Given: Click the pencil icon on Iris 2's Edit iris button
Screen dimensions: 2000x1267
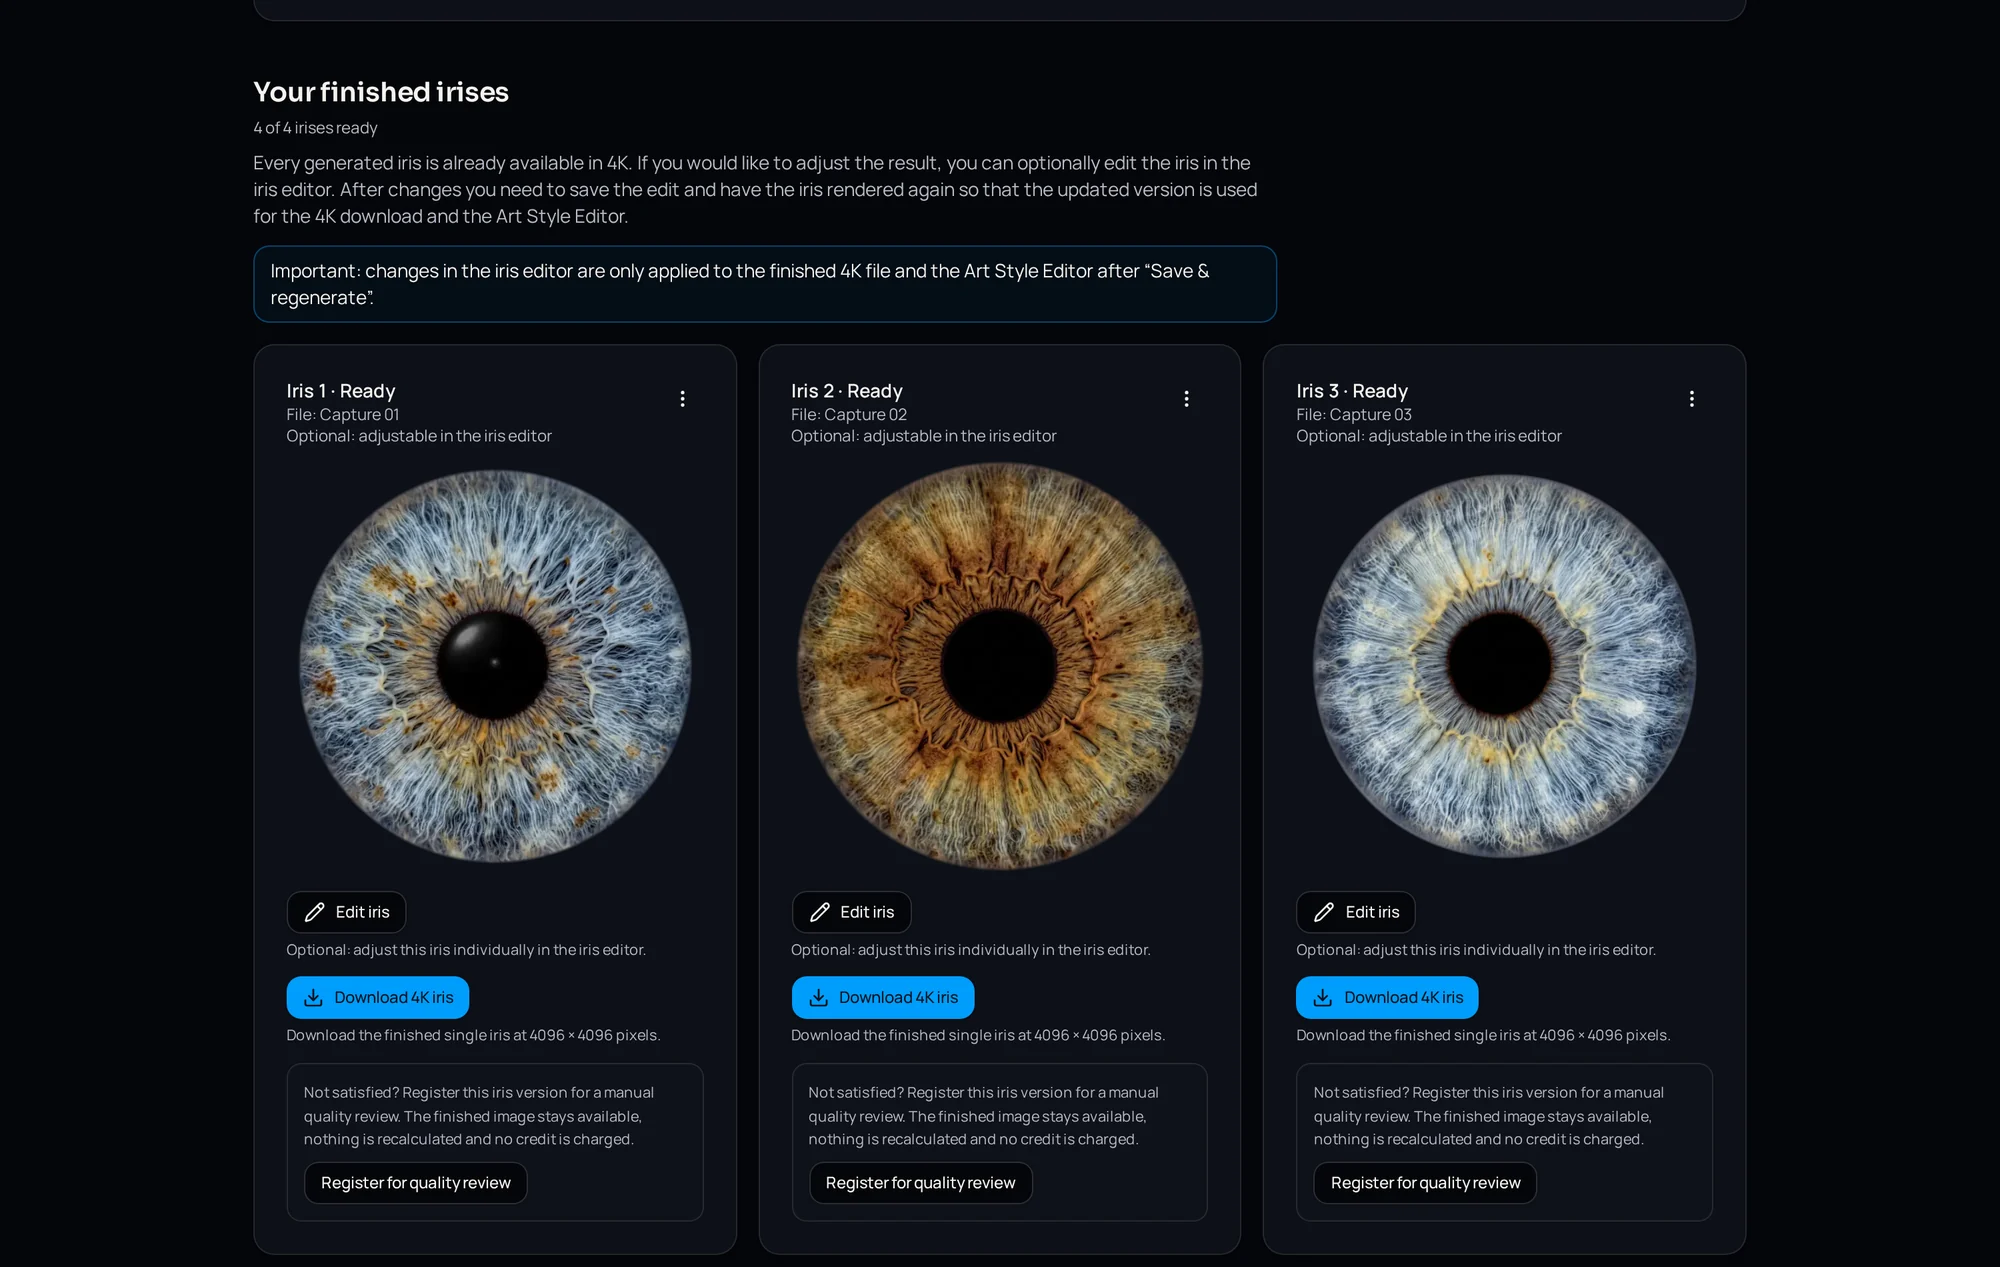Looking at the screenshot, I should tap(819, 912).
